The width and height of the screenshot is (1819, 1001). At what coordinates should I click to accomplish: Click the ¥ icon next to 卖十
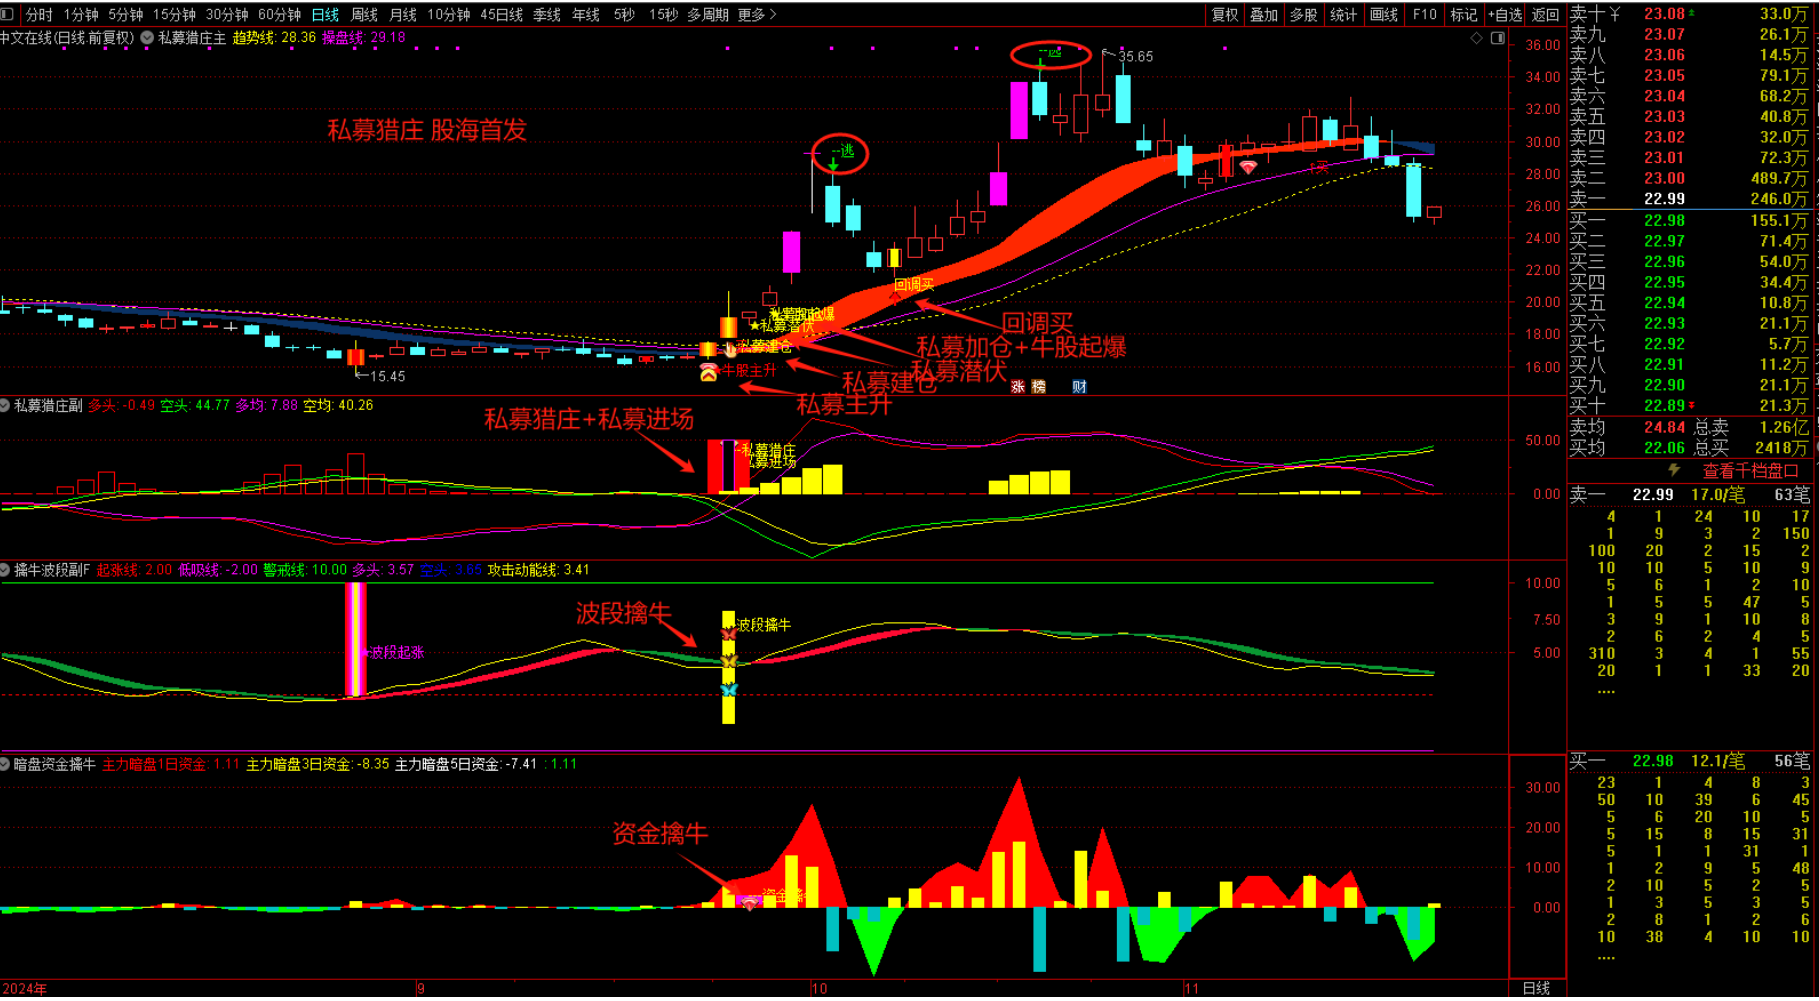click(1615, 14)
